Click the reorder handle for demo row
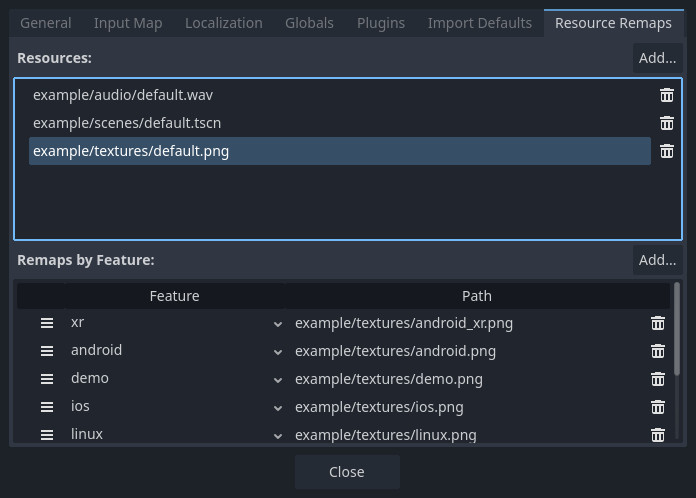 [x=47, y=379]
